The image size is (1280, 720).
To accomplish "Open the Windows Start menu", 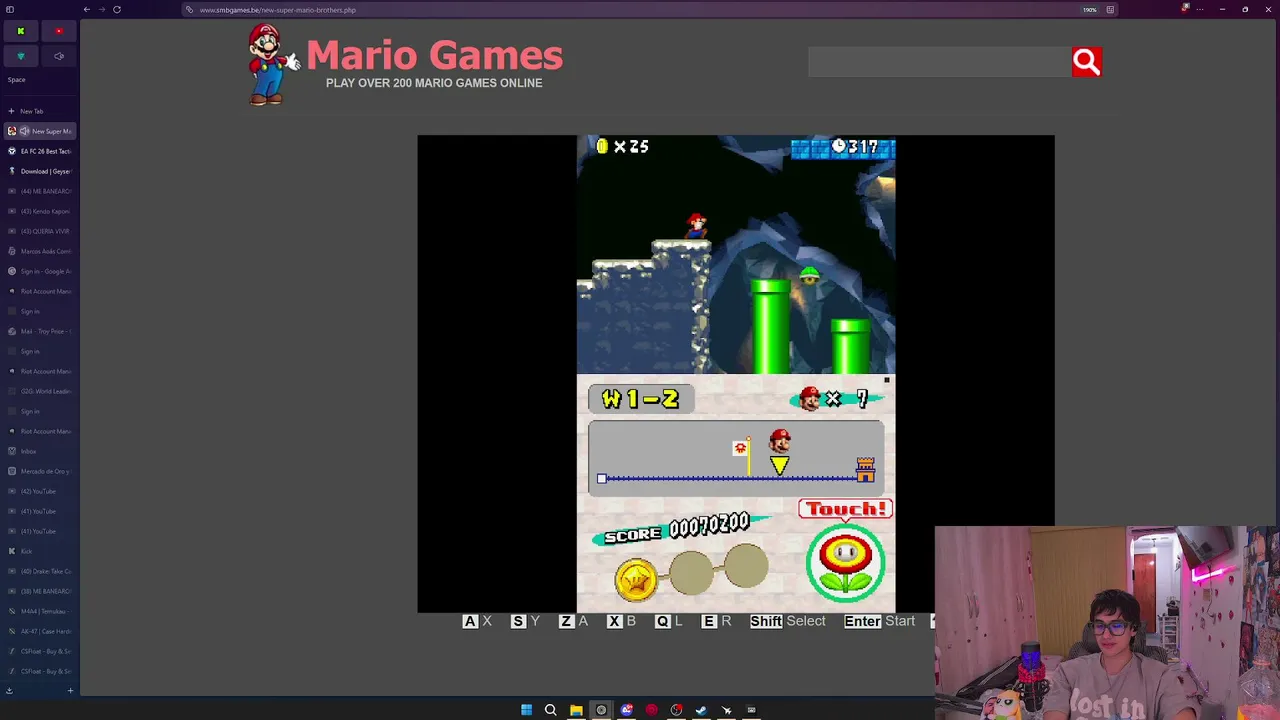I will coord(526,710).
